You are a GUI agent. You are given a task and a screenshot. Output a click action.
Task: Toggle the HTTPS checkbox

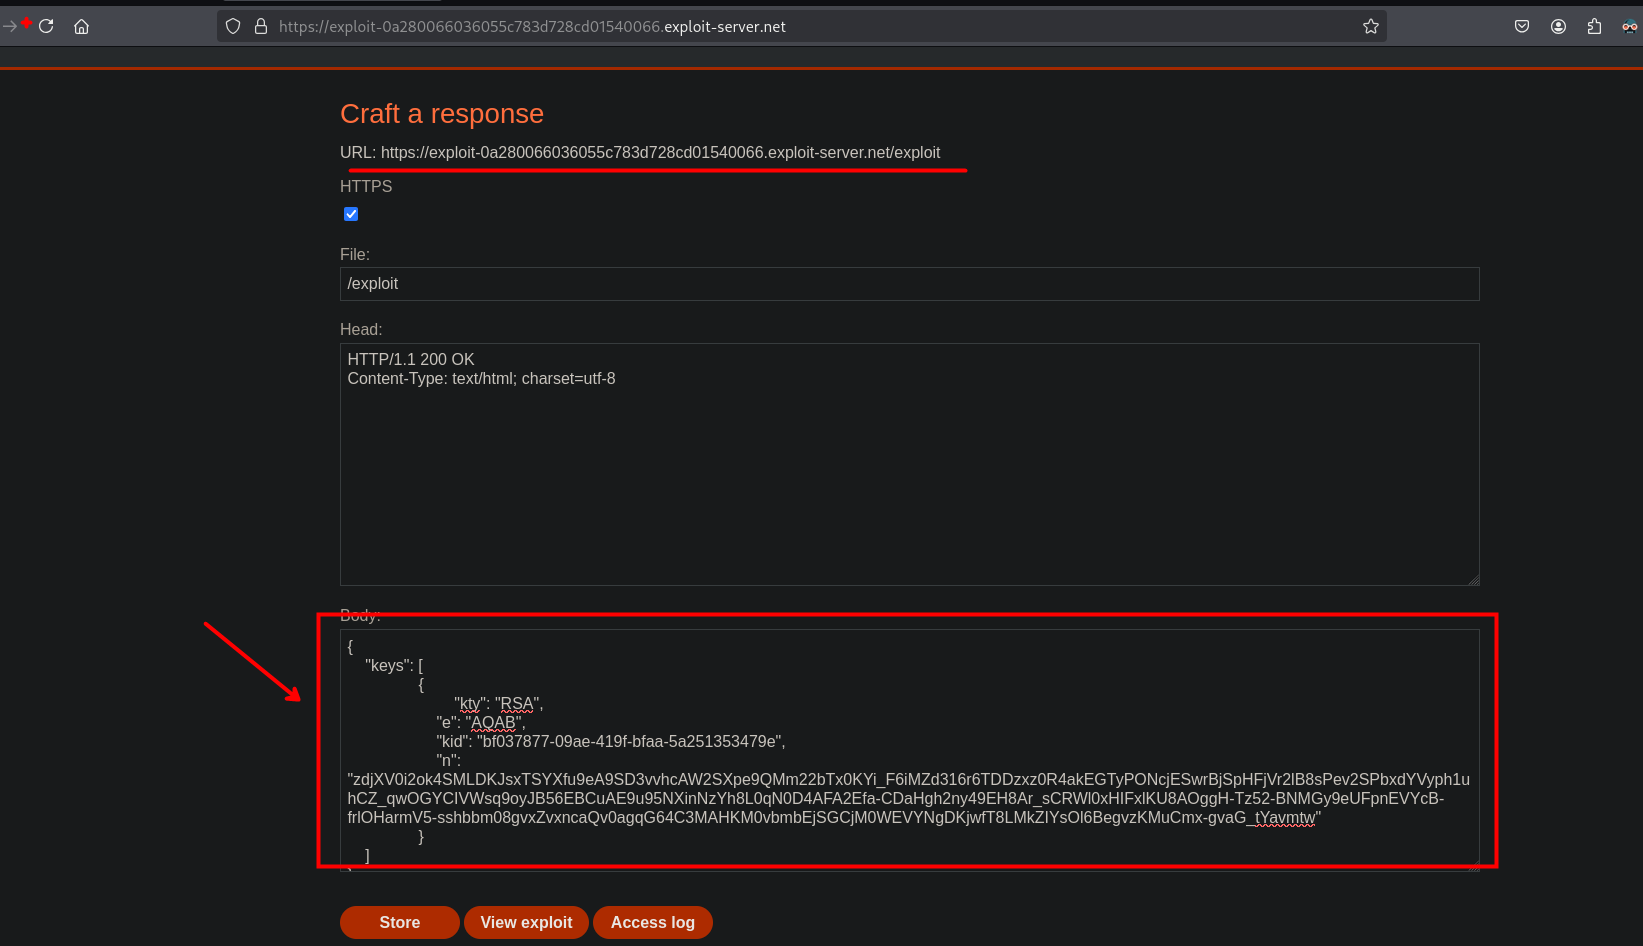pyautogui.click(x=351, y=214)
